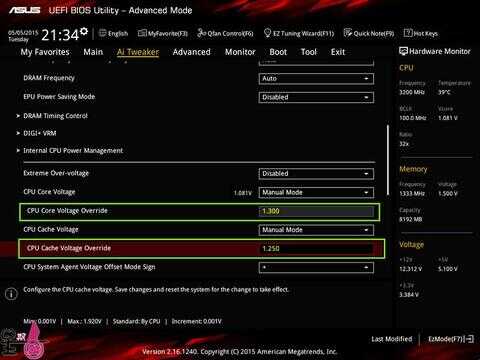
Task: Click the info icon beside the description
Action: [x=11, y=294]
